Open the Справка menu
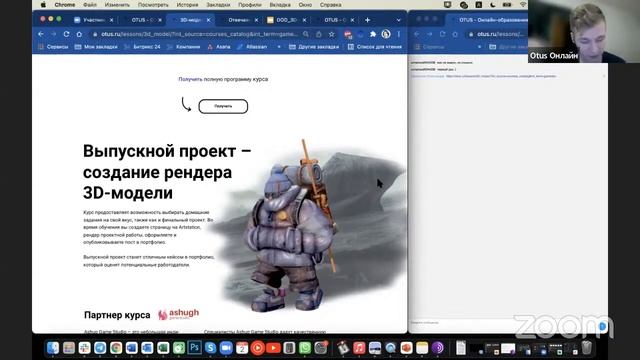640x360 pixels. 331,5
